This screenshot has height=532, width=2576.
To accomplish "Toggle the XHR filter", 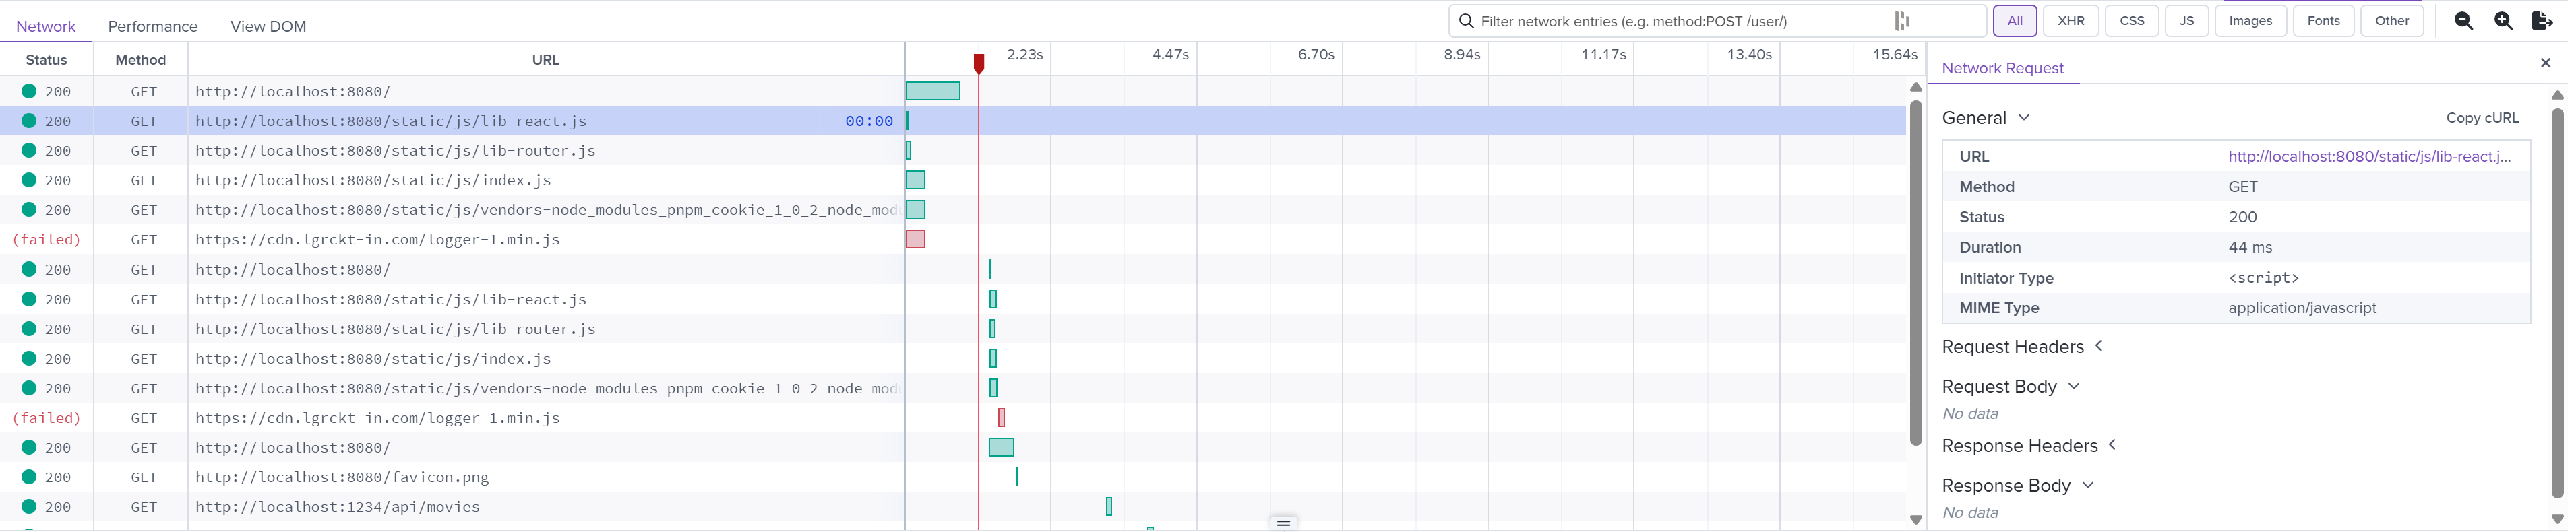I will coord(2070,21).
